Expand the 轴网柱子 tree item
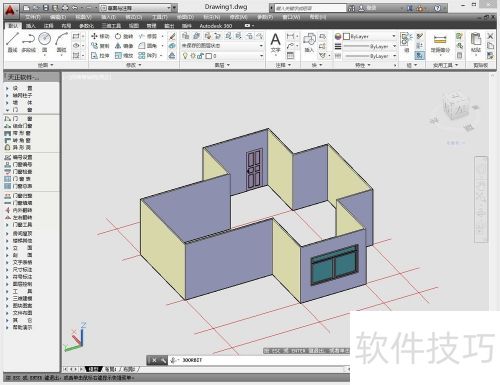 click(7, 95)
